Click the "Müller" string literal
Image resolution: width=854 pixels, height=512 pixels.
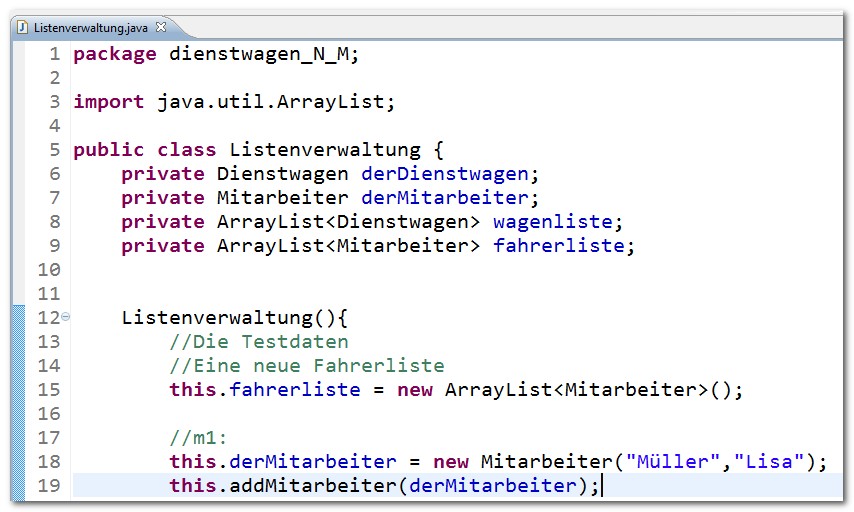pyautogui.click(x=666, y=462)
